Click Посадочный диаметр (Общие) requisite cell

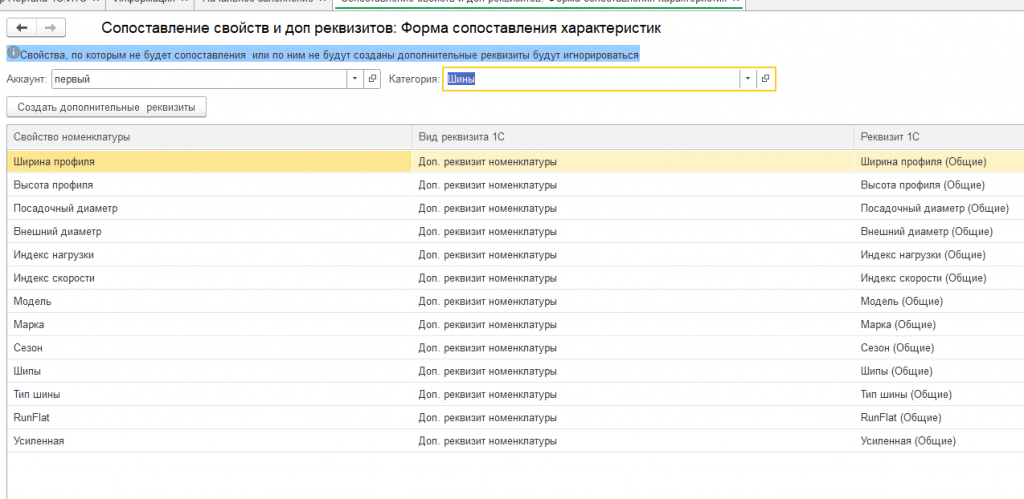939,208
